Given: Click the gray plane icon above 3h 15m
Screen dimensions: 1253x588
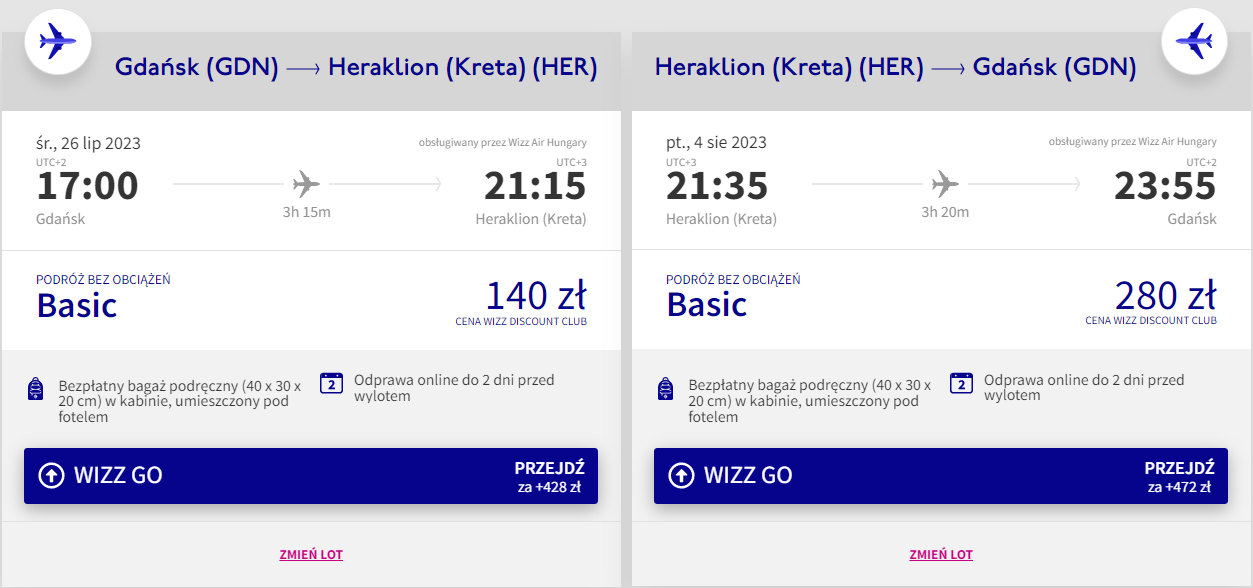Looking at the screenshot, I should (x=306, y=184).
